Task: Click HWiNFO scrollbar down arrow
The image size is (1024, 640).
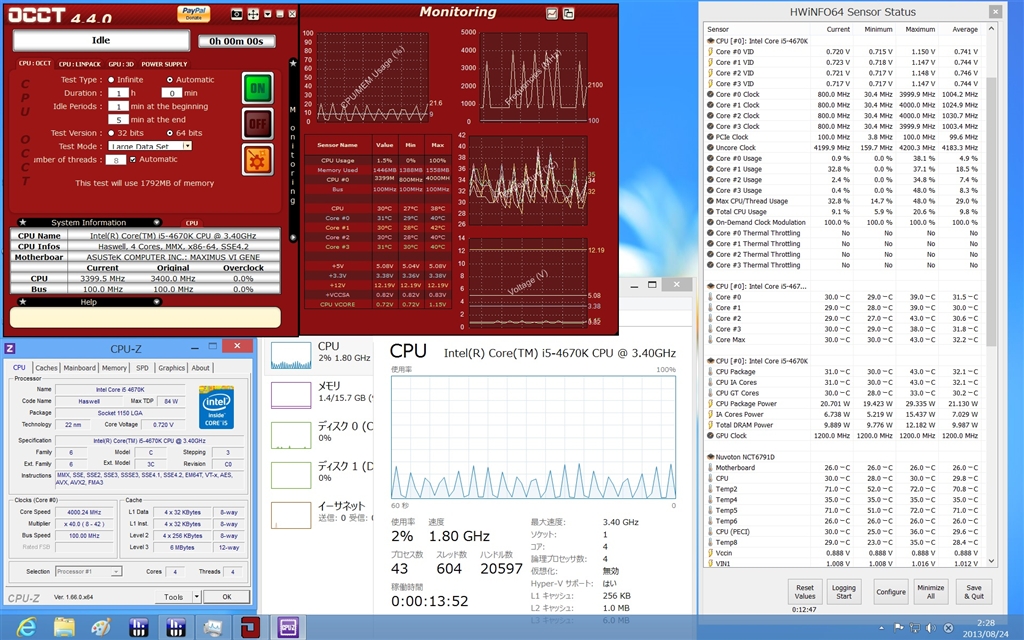Action: pos(991,561)
